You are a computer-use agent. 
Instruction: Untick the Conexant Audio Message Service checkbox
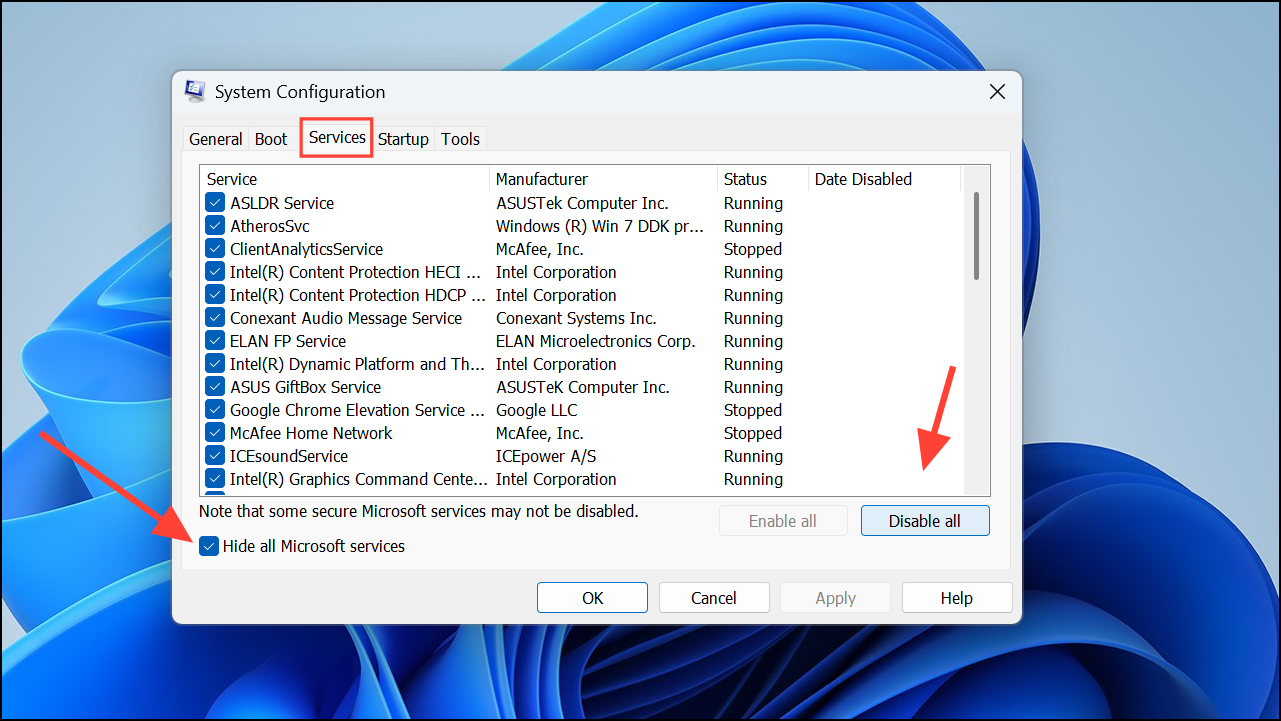(x=214, y=317)
